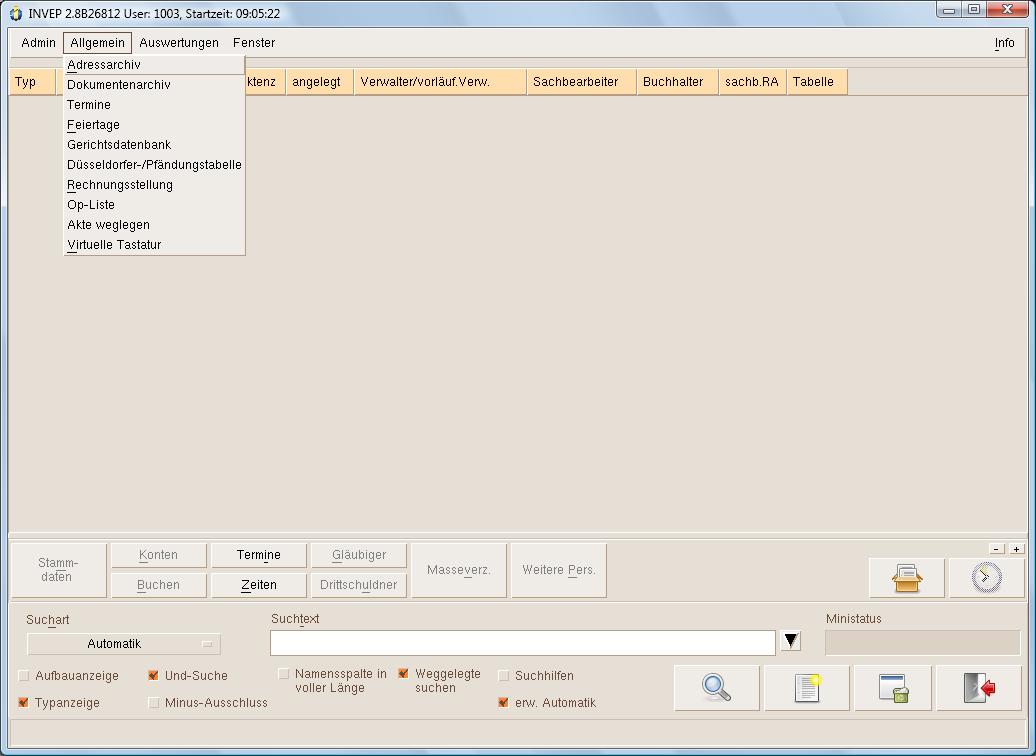The width and height of the screenshot is (1036, 756).
Task: Select Adressarchiv from the menu
Action: coord(154,65)
